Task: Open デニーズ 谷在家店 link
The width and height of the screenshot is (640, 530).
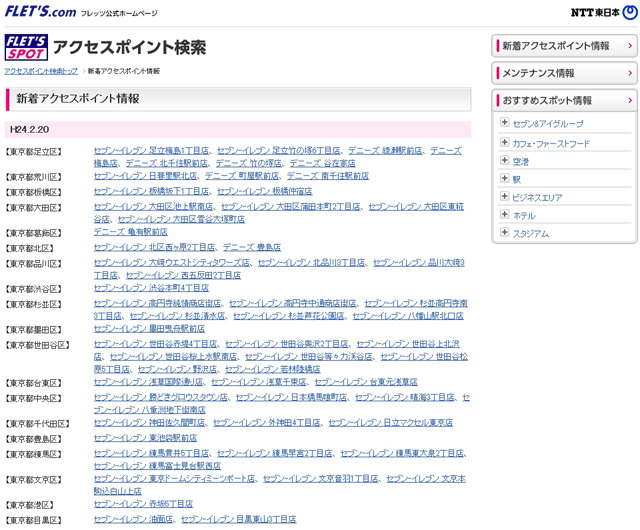Action: click(x=322, y=163)
